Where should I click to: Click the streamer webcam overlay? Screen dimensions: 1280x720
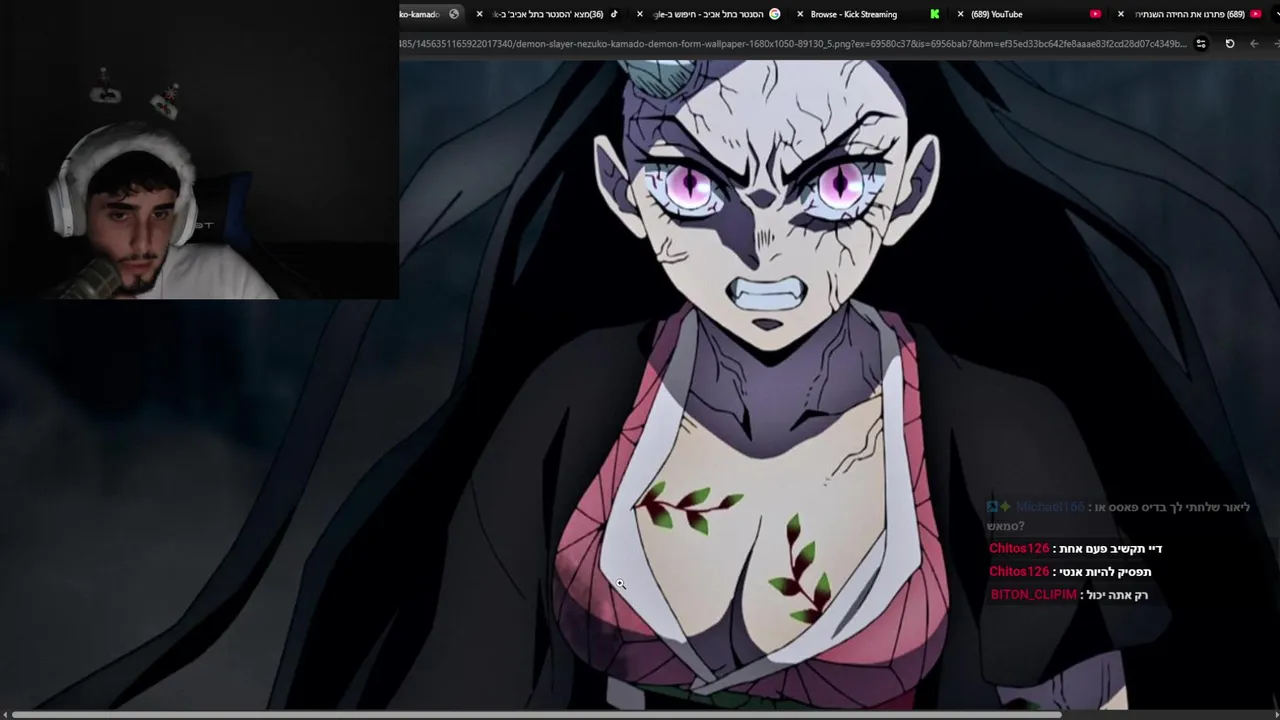pyautogui.click(x=200, y=150)
